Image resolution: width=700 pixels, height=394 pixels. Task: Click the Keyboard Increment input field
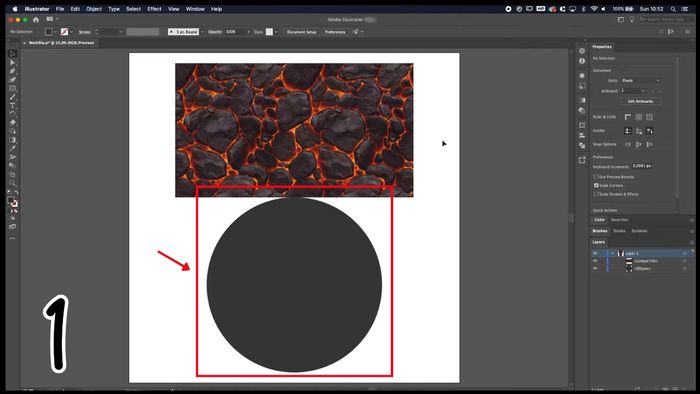[642, 166]
